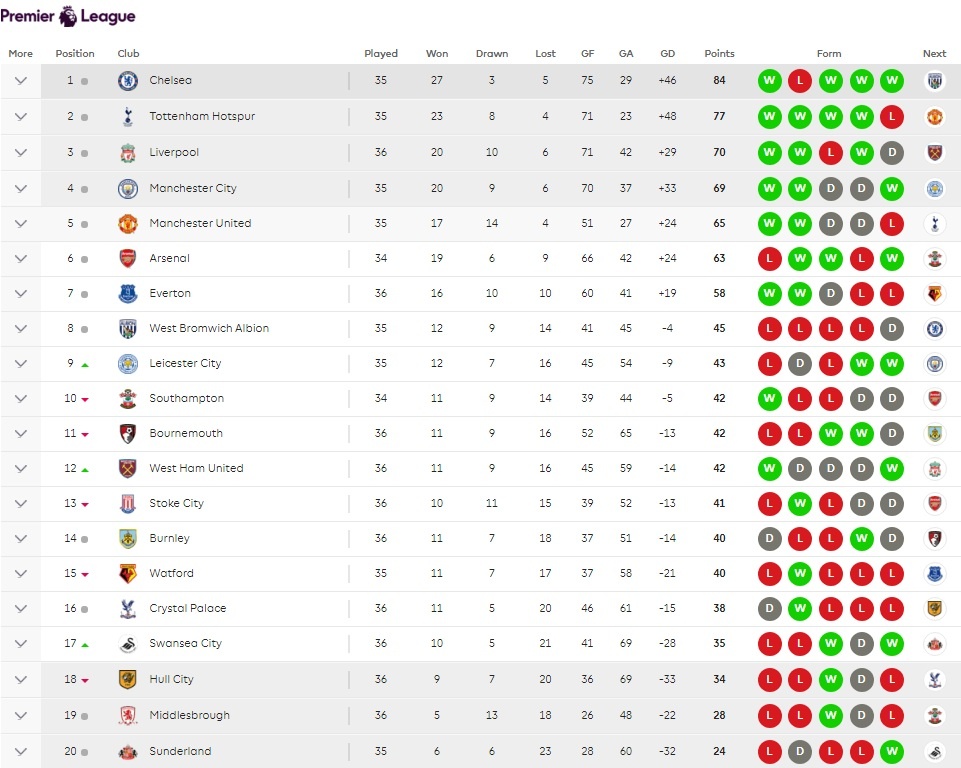Open the Tottenham Hotspur club link
This screenshot has width=961, height=768.
coord(202,117)
